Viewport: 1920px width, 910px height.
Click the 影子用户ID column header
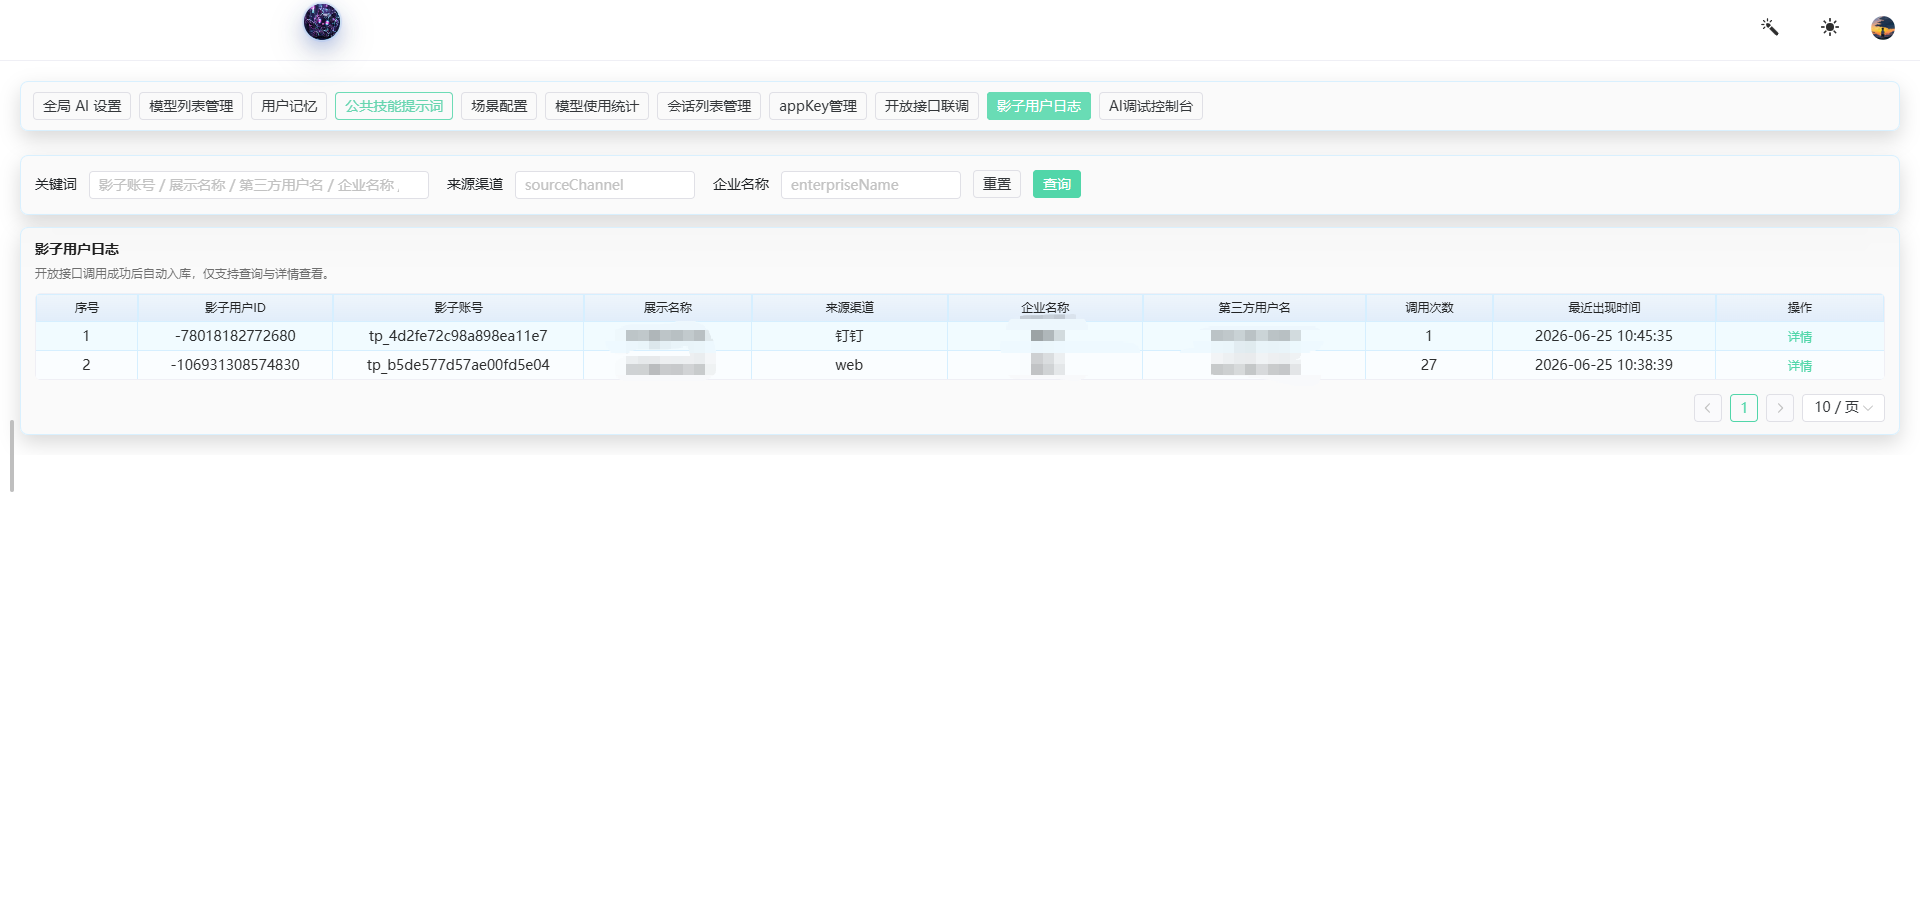235,308
